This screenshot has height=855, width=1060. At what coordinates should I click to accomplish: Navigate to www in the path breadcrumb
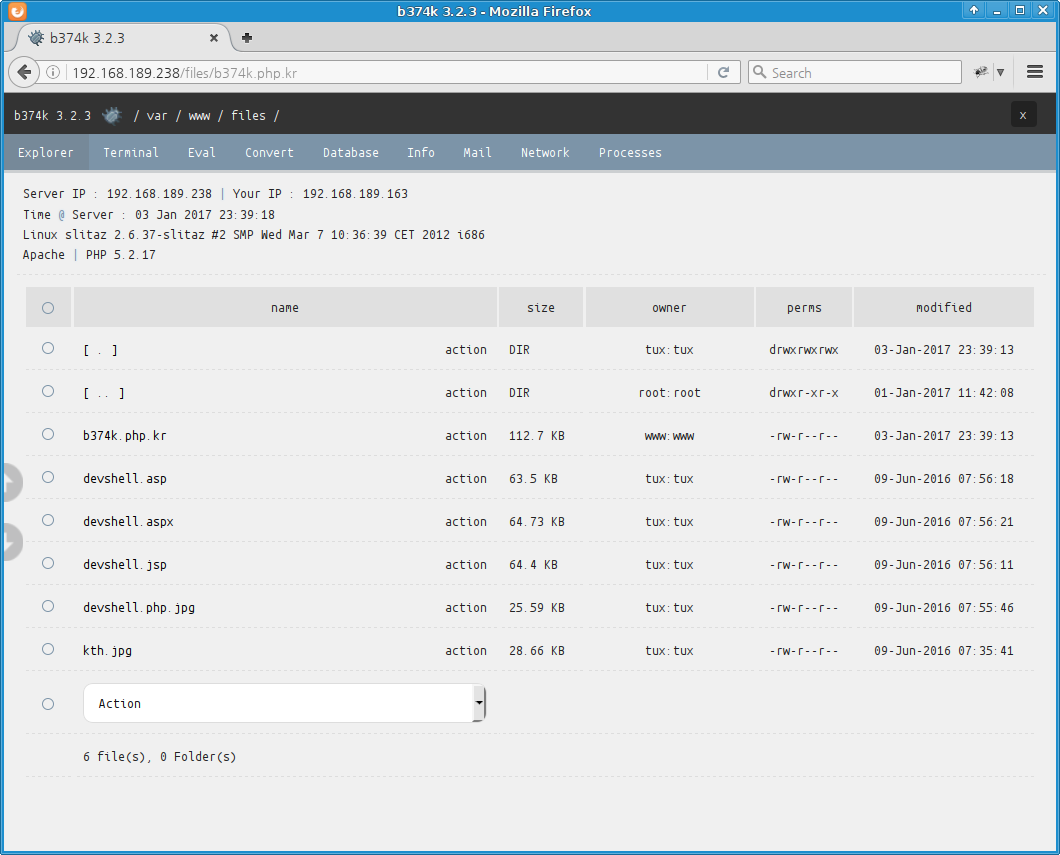(x=199, y=116)
